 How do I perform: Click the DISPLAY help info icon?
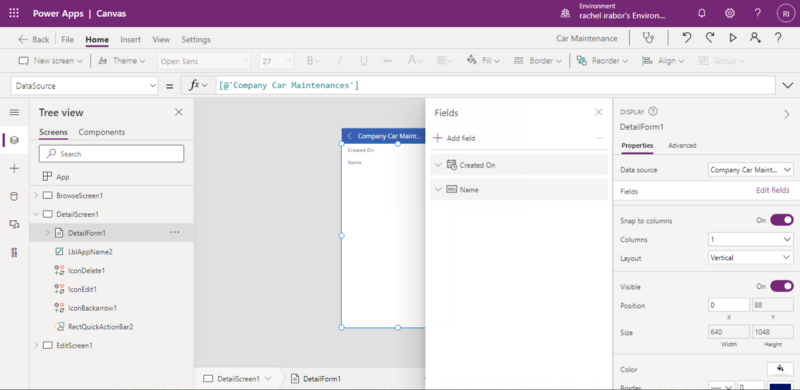pos(653,111)
